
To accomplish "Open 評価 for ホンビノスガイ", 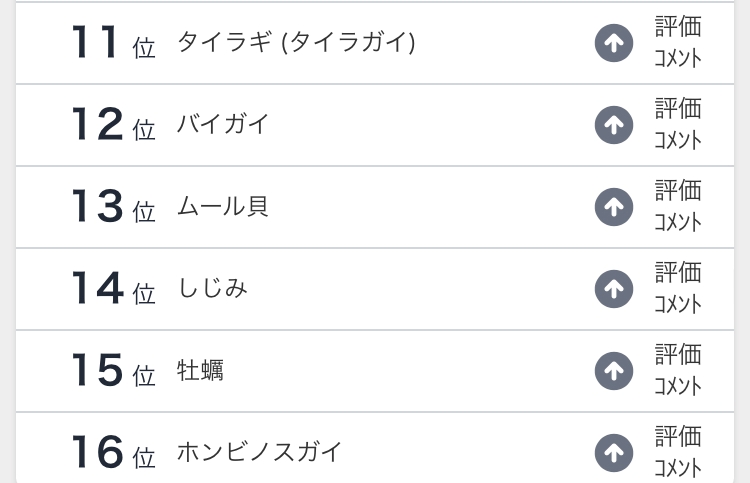I will 678,437.
